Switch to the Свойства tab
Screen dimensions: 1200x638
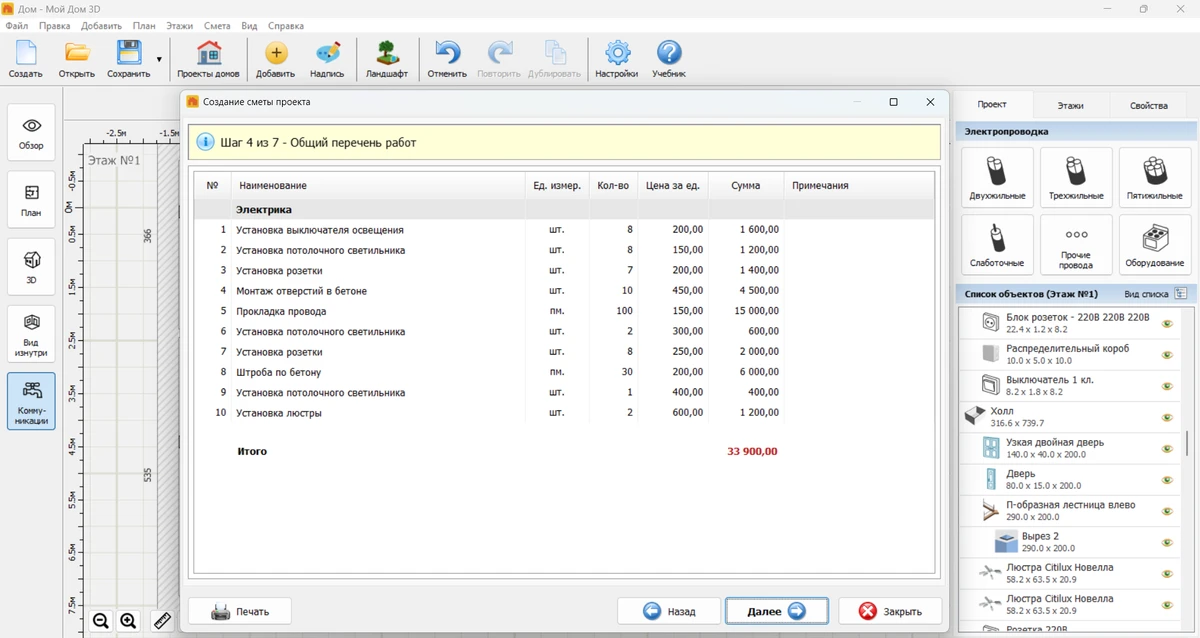point(1148,105)
